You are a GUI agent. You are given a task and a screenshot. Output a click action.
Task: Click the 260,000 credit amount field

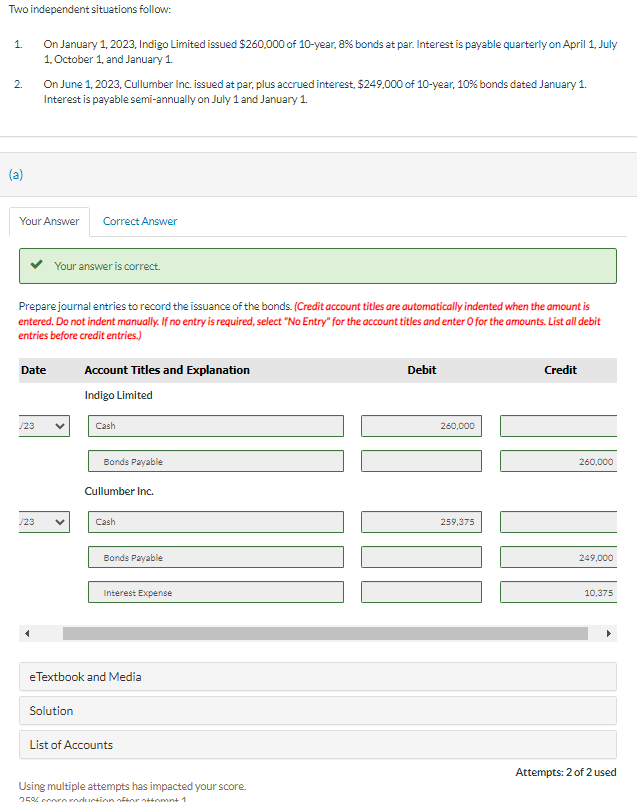pos(559,461)
